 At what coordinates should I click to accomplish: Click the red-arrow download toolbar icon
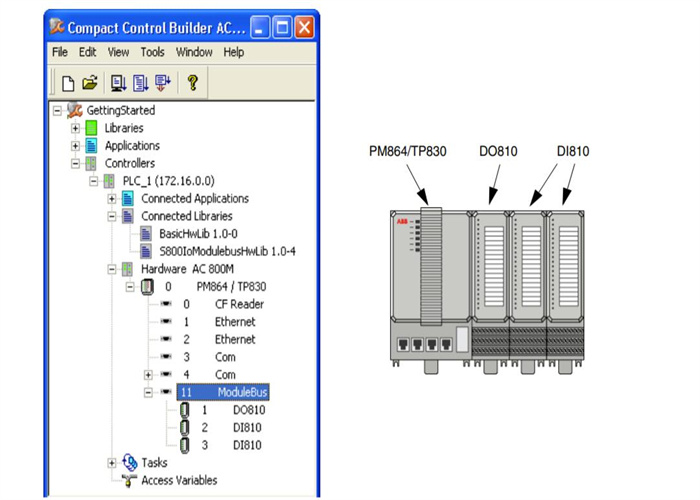point(162,83)
